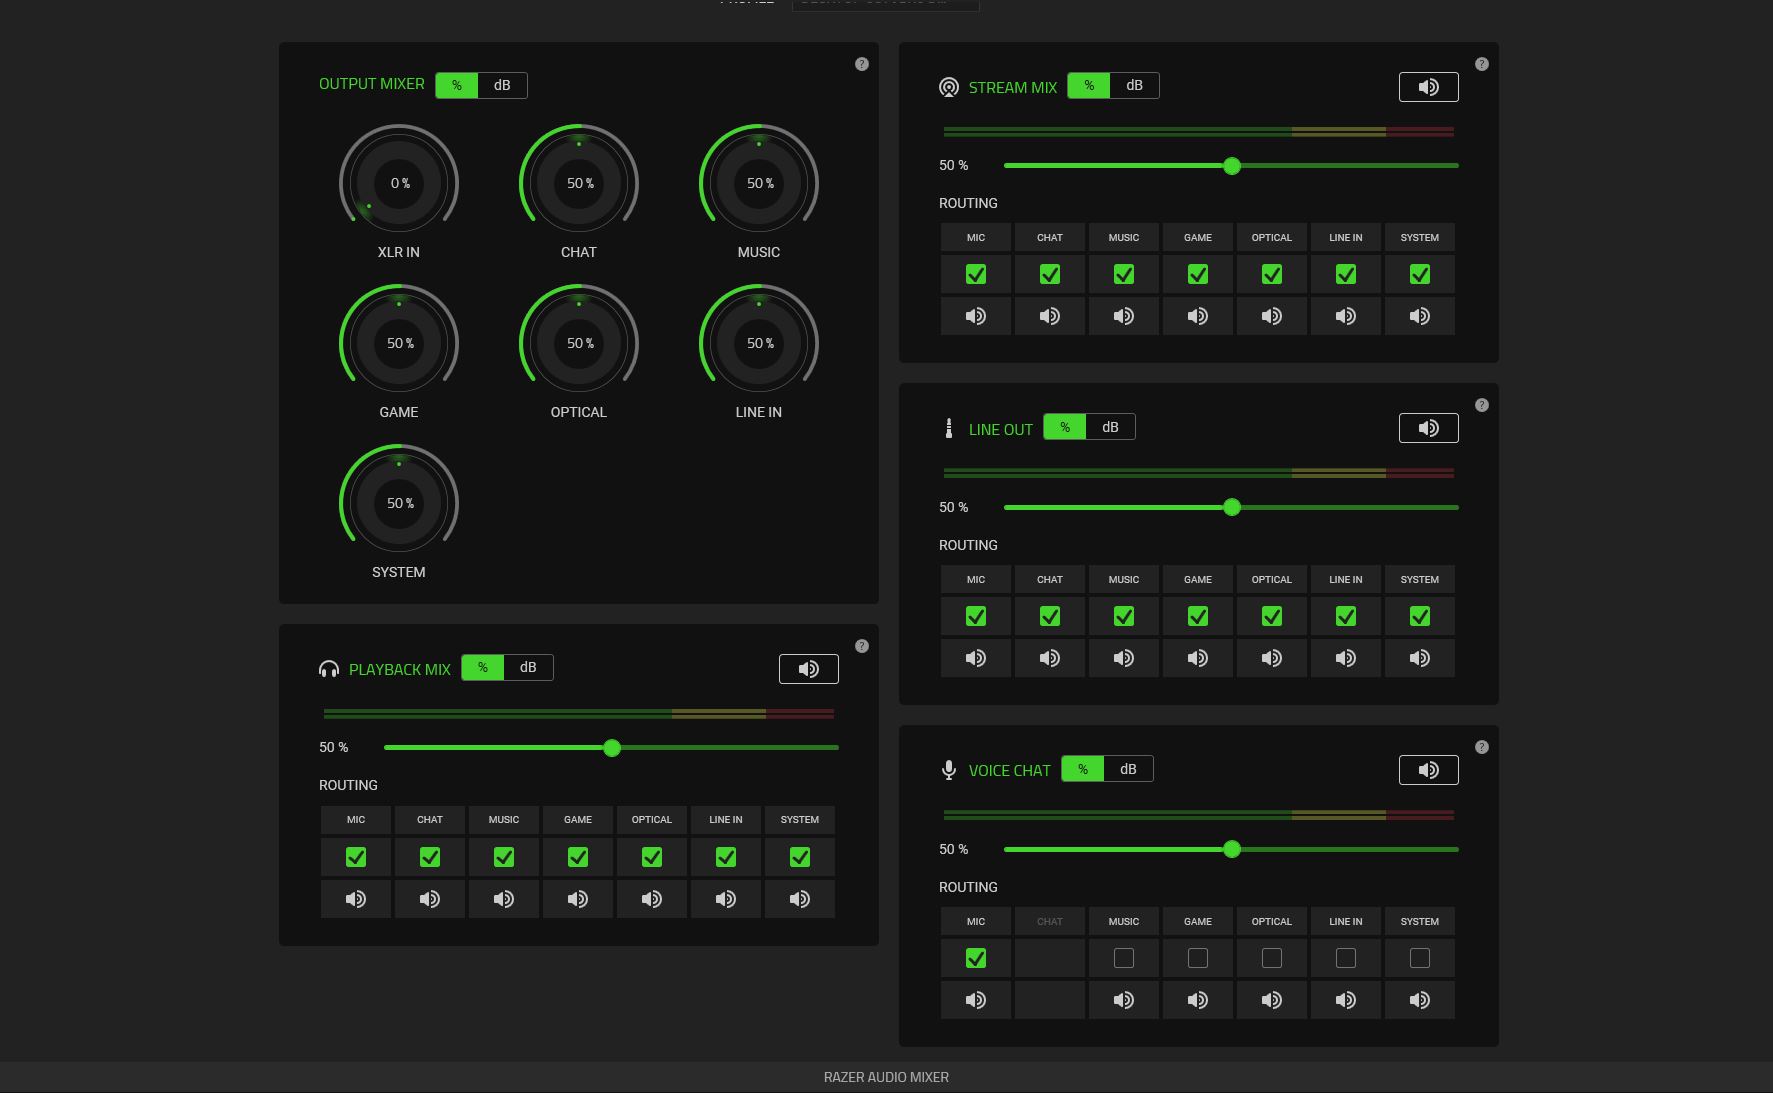
Task: Click the dB button in Playback Mix
Action: point(528,667)
